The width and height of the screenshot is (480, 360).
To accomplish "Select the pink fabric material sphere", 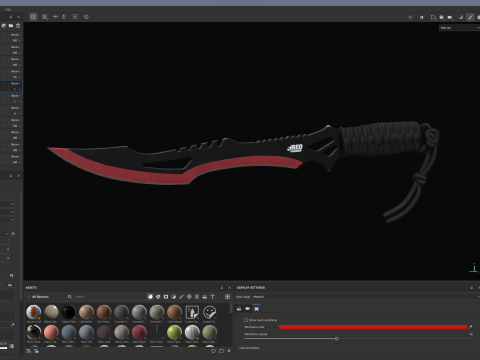I will pos(51,332).
